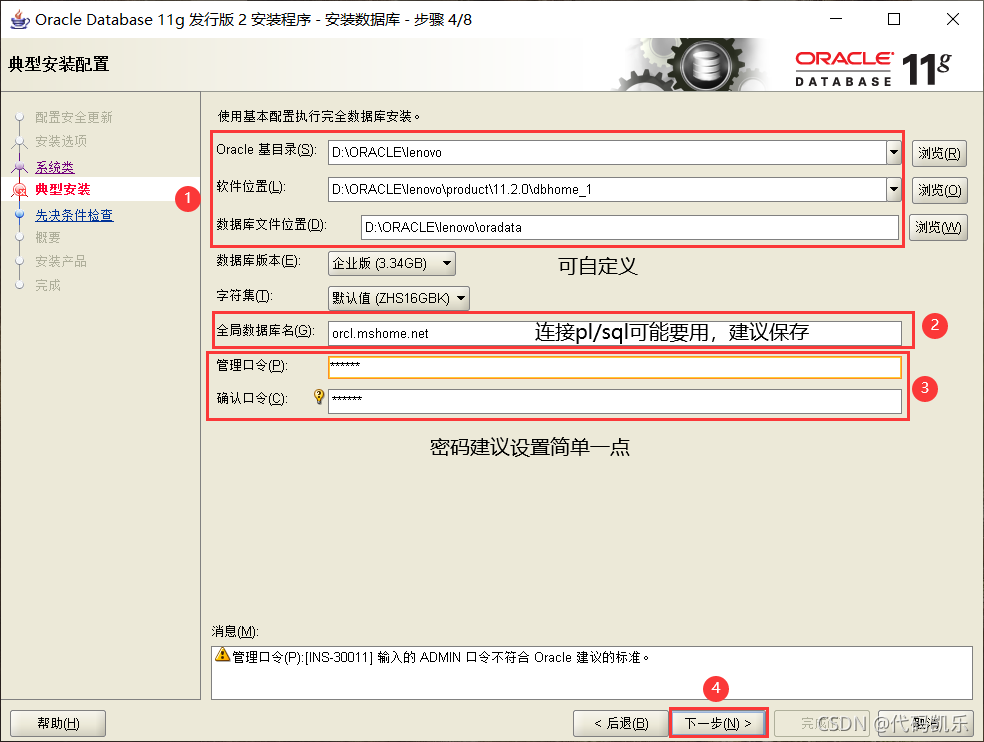The height and width of the screenshot is (742, 984).
Task: Click the 安装产品 step in sidebar
Action: click(61, 261)
